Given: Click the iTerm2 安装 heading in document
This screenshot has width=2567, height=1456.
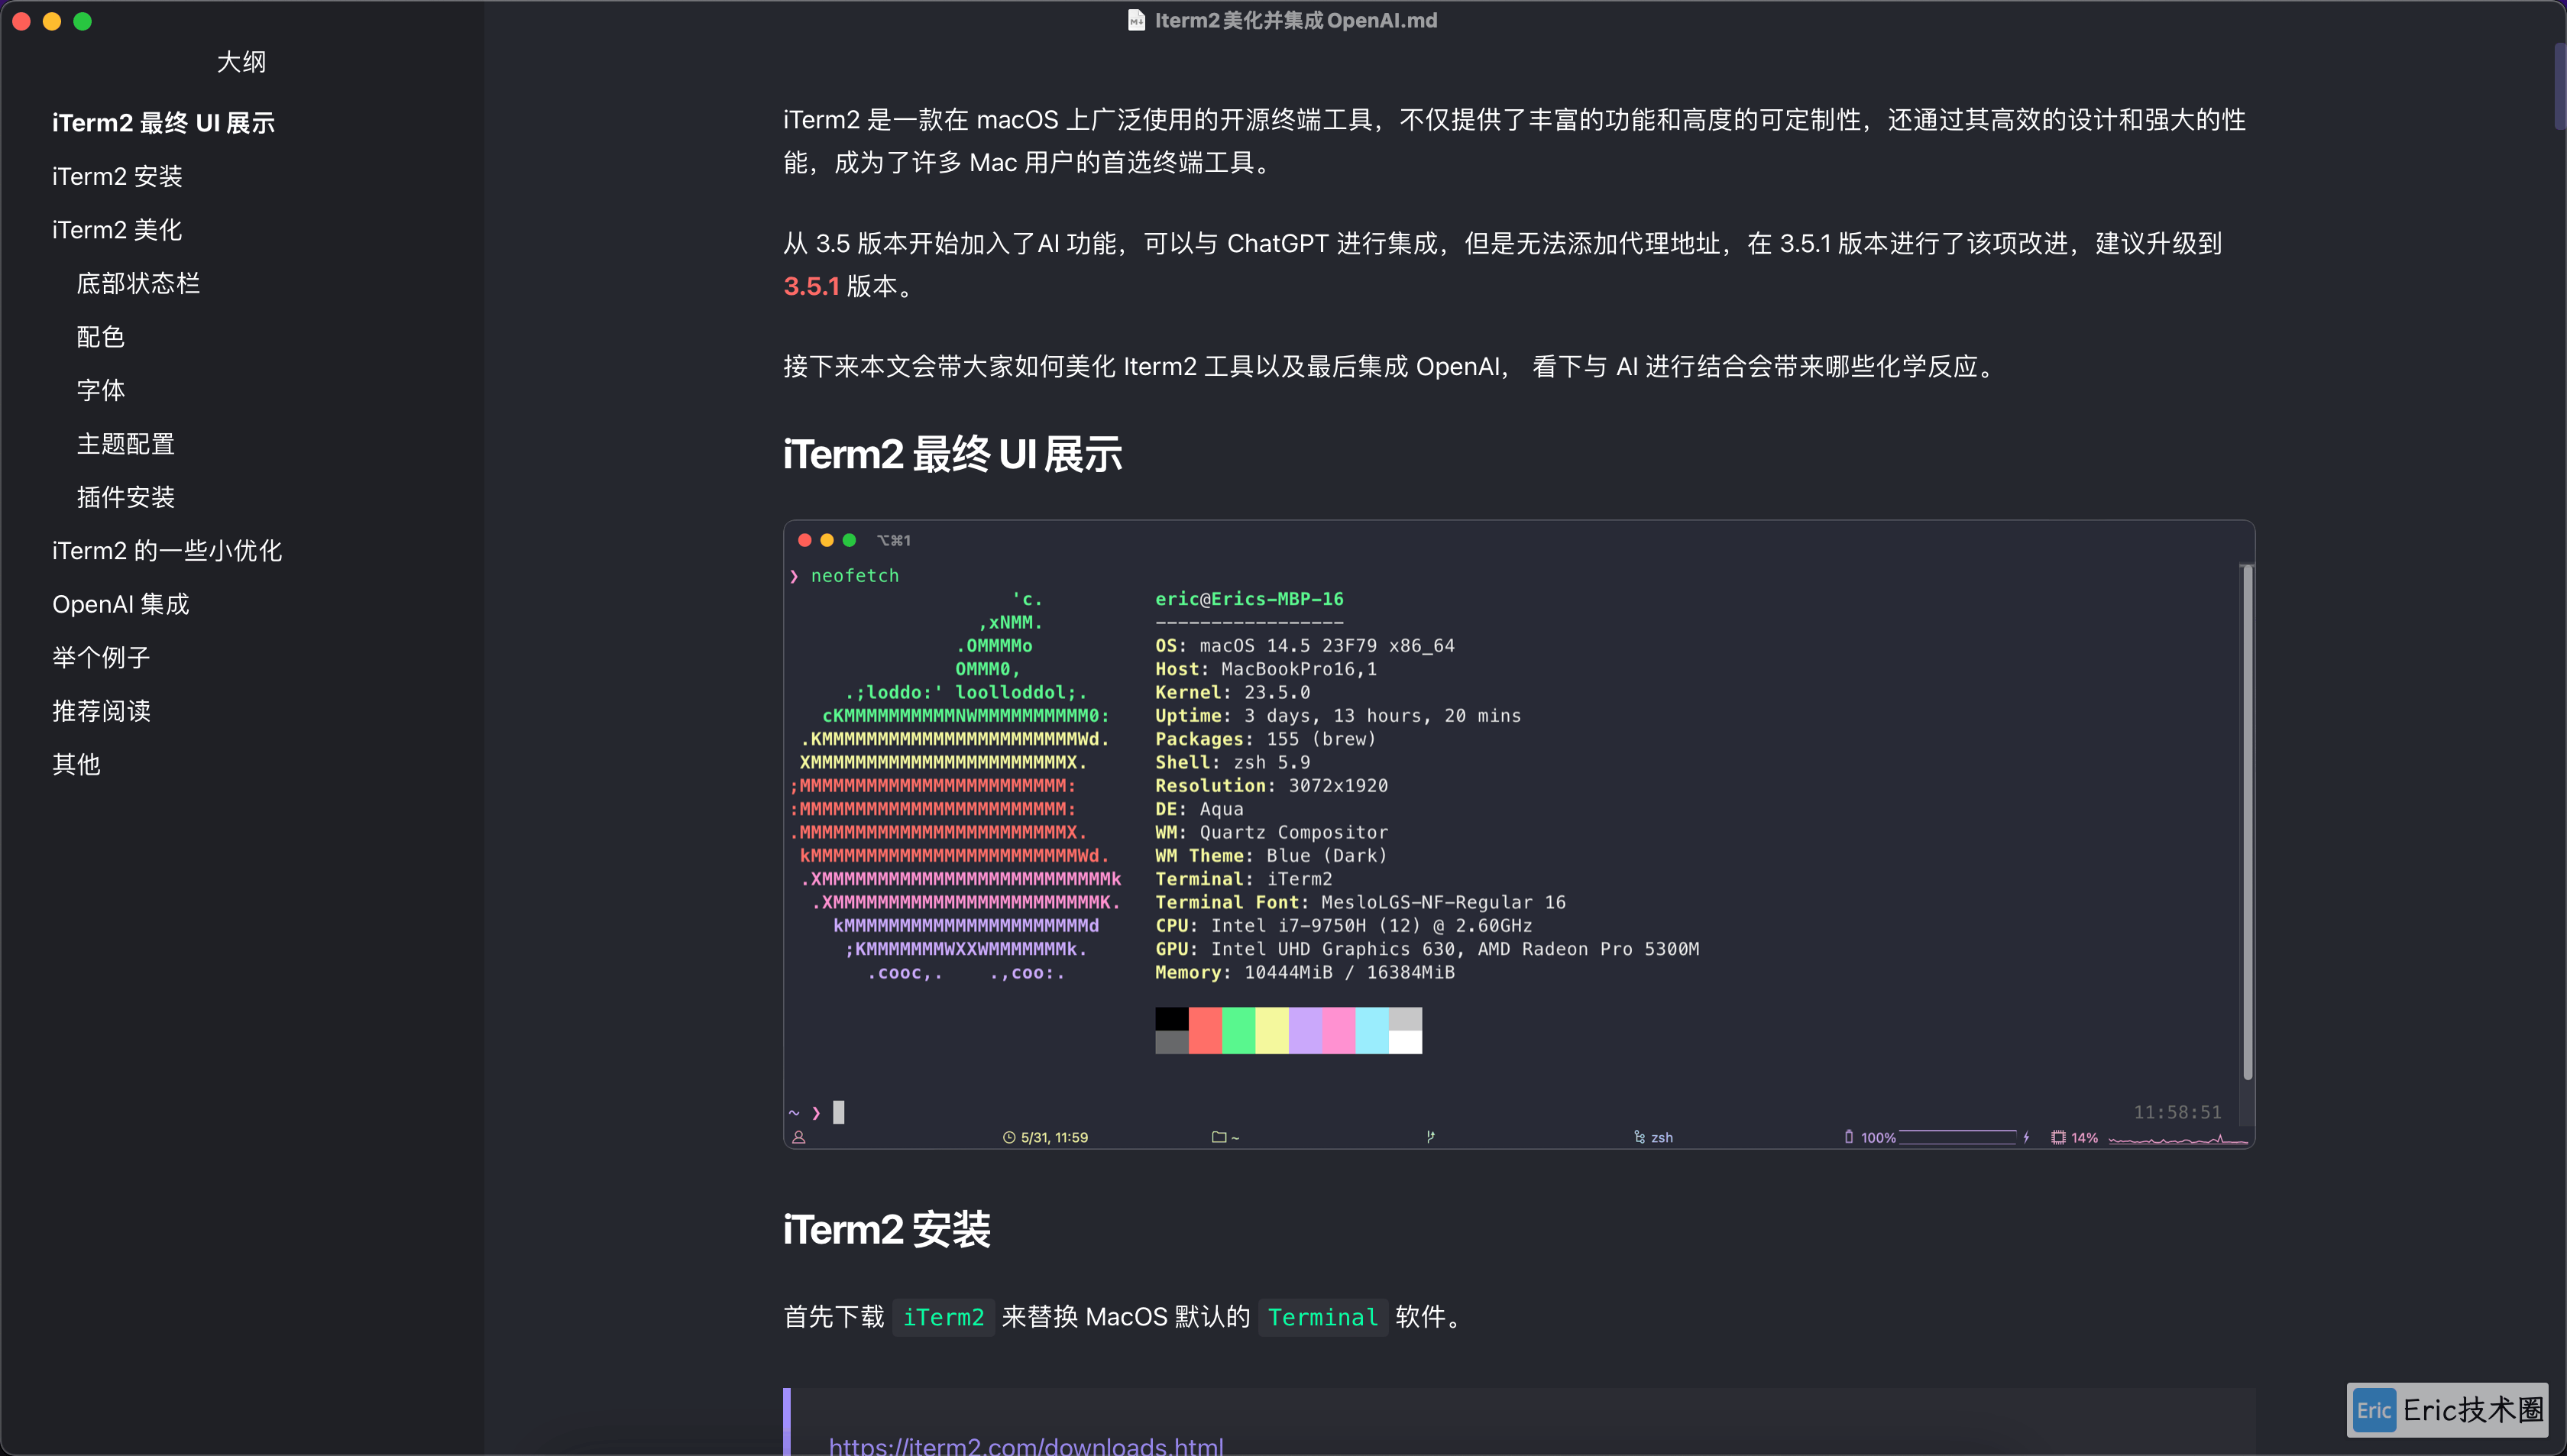Looking at the screenshot, I should tap(886, 1230).
